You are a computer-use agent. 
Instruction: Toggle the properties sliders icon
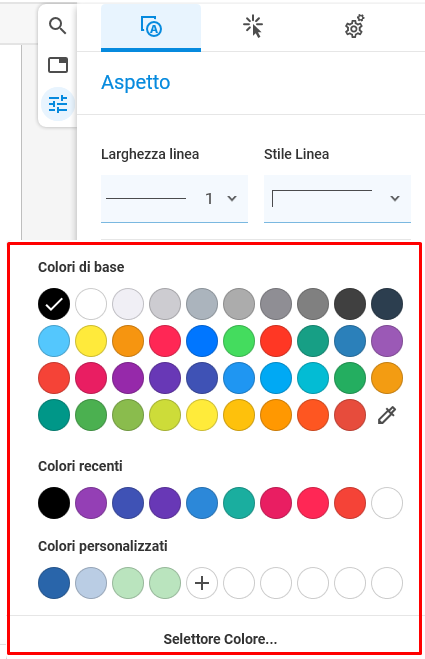click(58, 104)
